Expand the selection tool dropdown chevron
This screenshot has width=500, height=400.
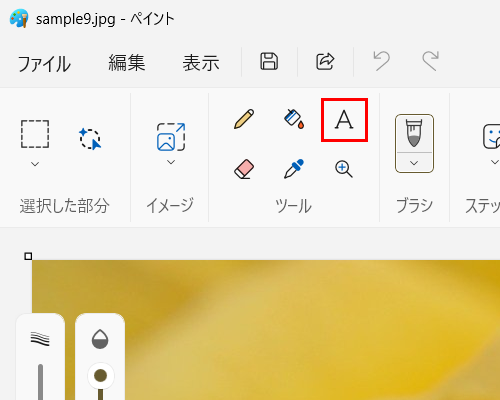35,164
